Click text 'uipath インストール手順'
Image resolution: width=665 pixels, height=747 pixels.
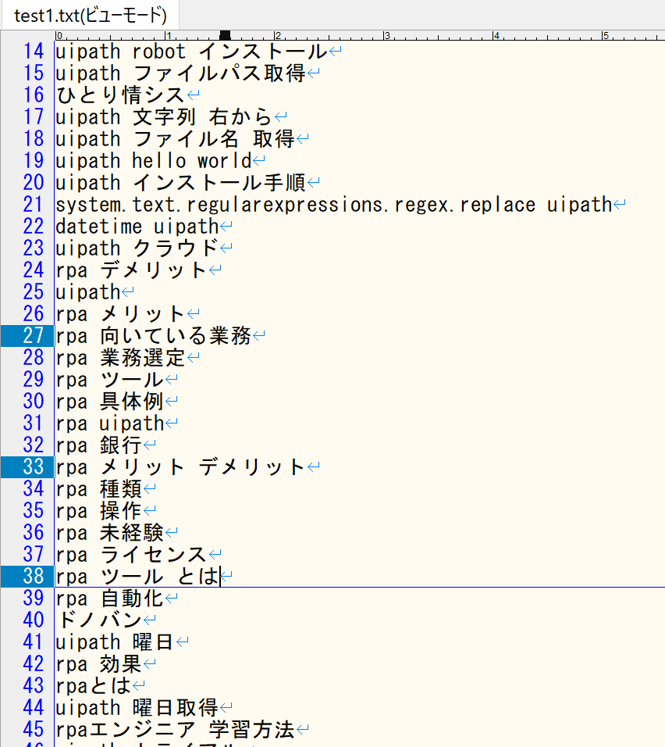tap(181, 182)
